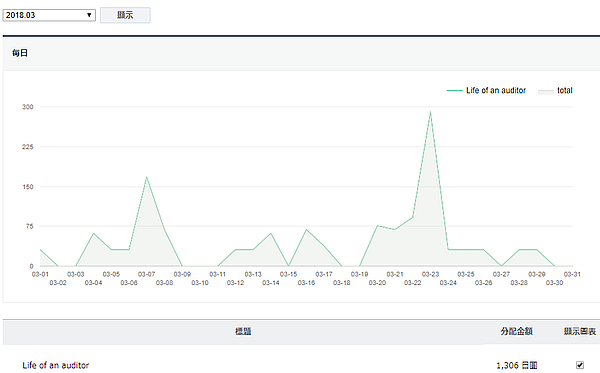Open the 2018.03 month dropdown
The height and width of the screenshot is (373, 600).
click(x=49, y=15)
